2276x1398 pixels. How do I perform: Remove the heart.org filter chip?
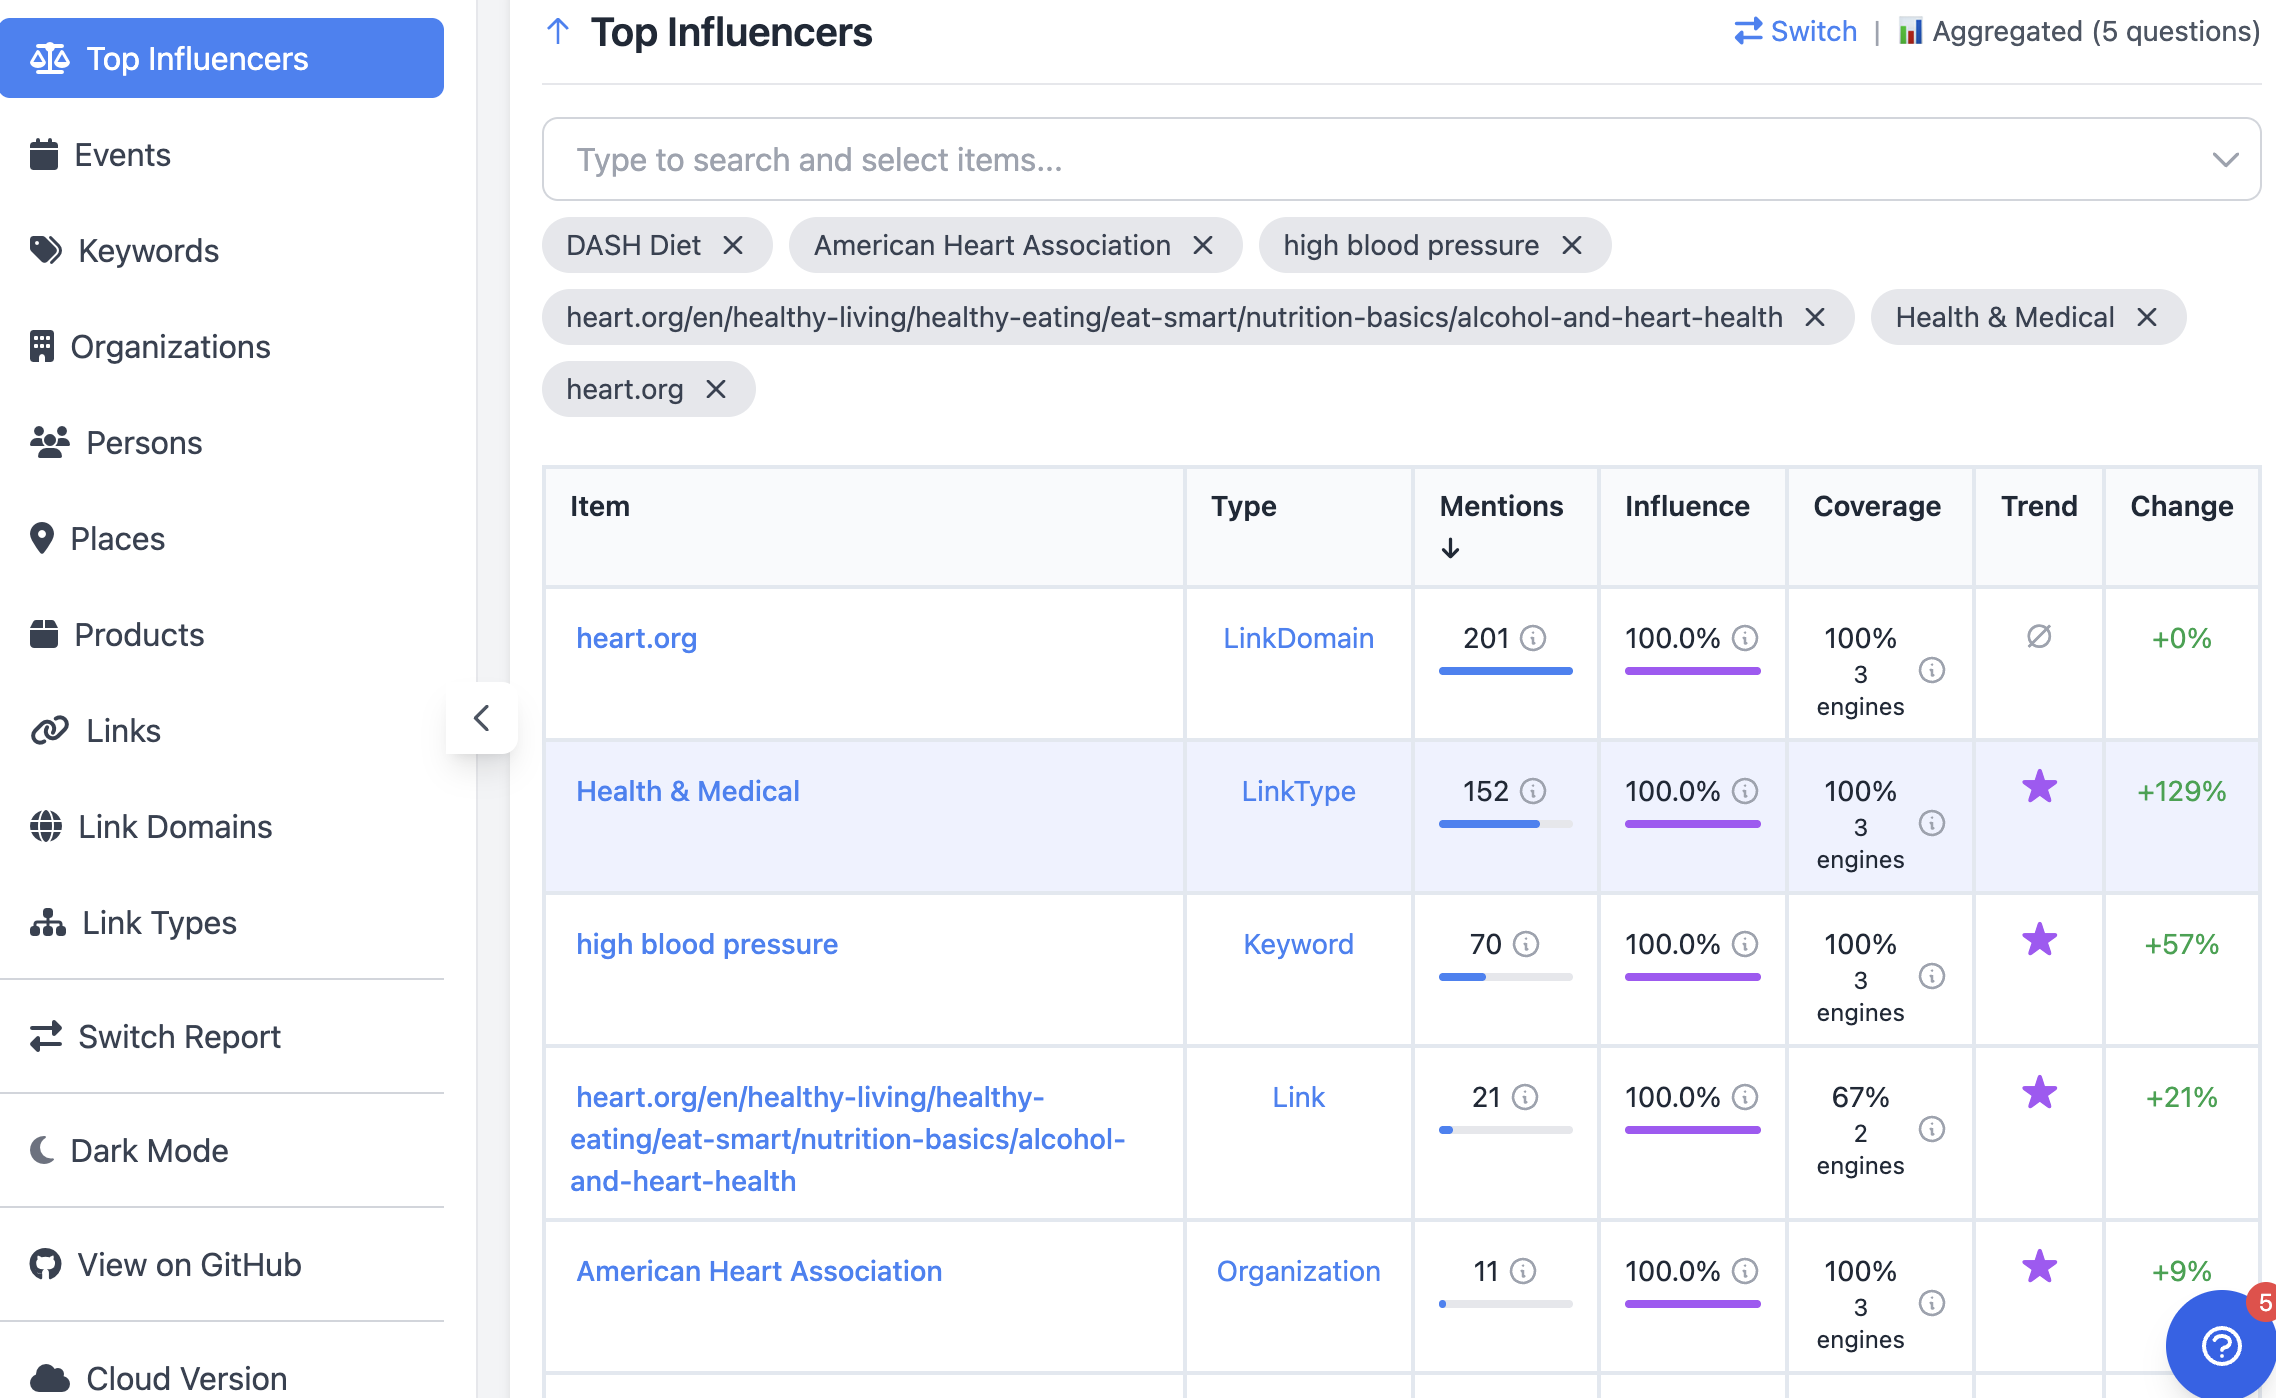(716, 389)
